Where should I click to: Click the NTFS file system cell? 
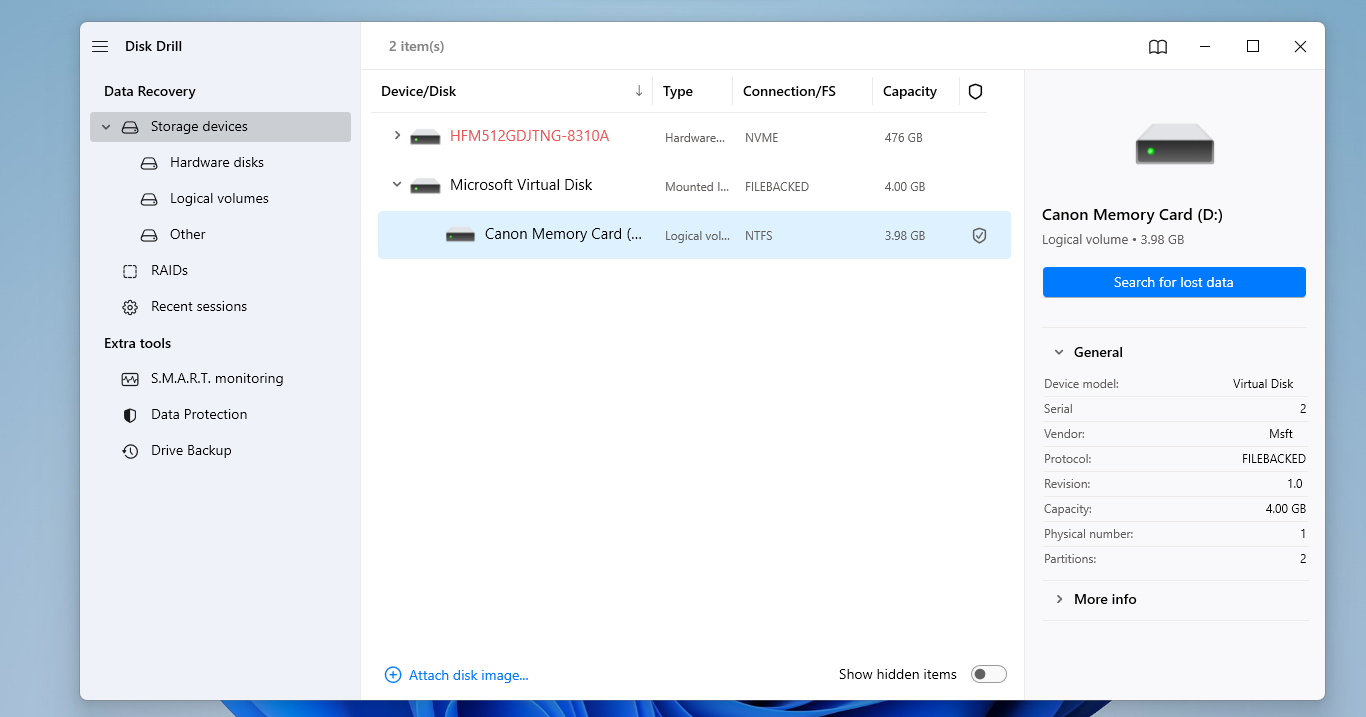point(759,236)
